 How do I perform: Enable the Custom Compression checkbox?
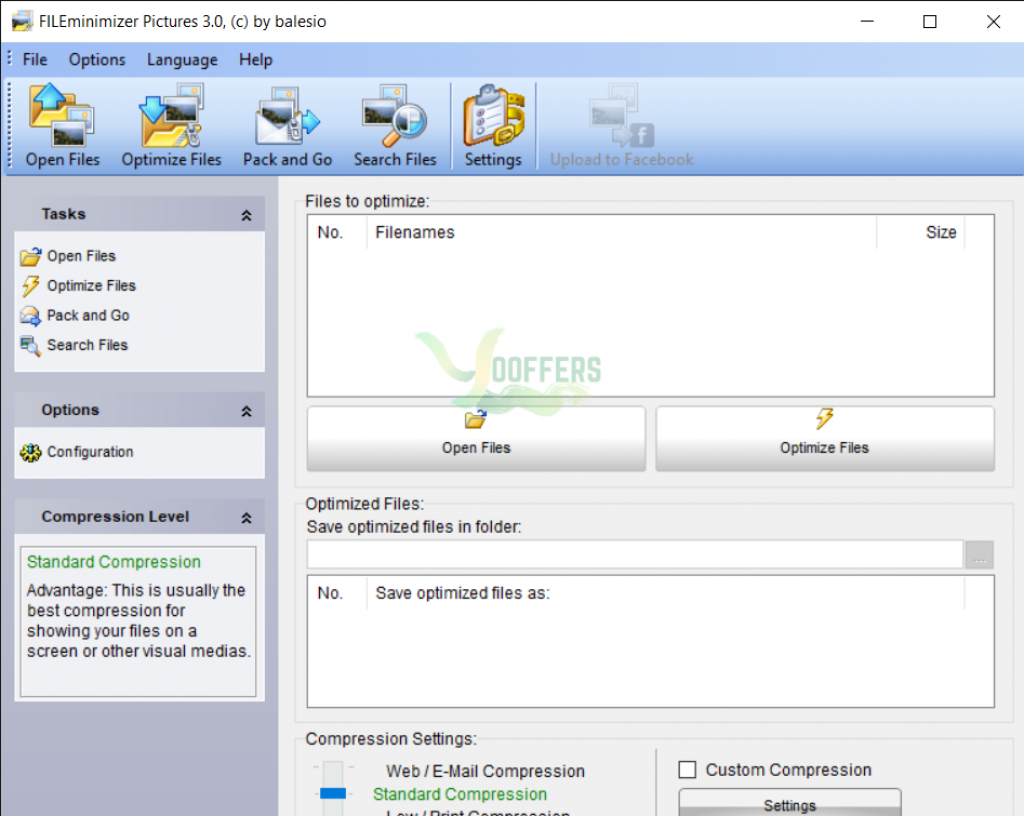click(x=687, y=770)
